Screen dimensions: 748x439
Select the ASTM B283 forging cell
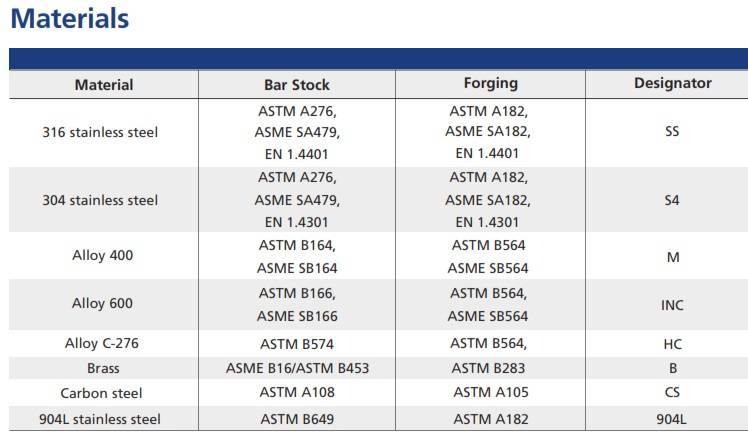(x=490, y=368)
